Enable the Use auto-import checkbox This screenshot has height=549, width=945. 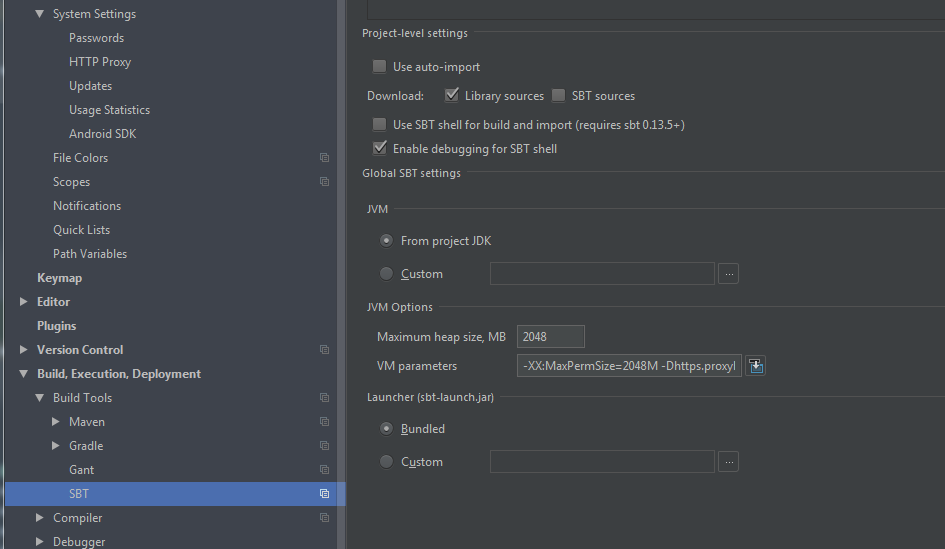click(x=380, y=67)
